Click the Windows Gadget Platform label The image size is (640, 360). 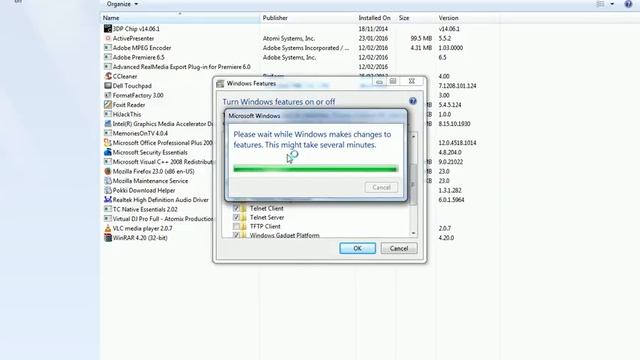(x=284, y=235)
